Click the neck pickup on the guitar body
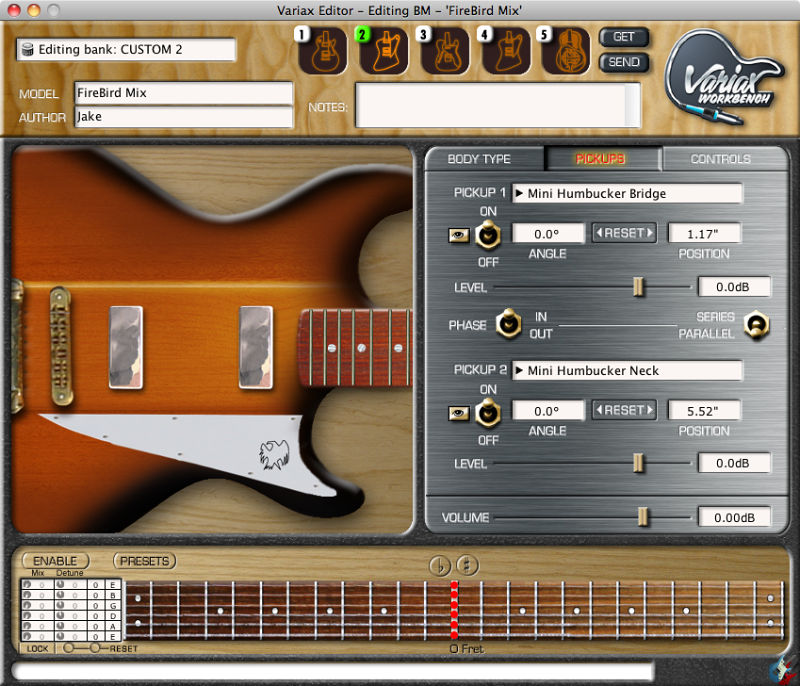This screenshot has height=686, width=800. click(256, 347)
